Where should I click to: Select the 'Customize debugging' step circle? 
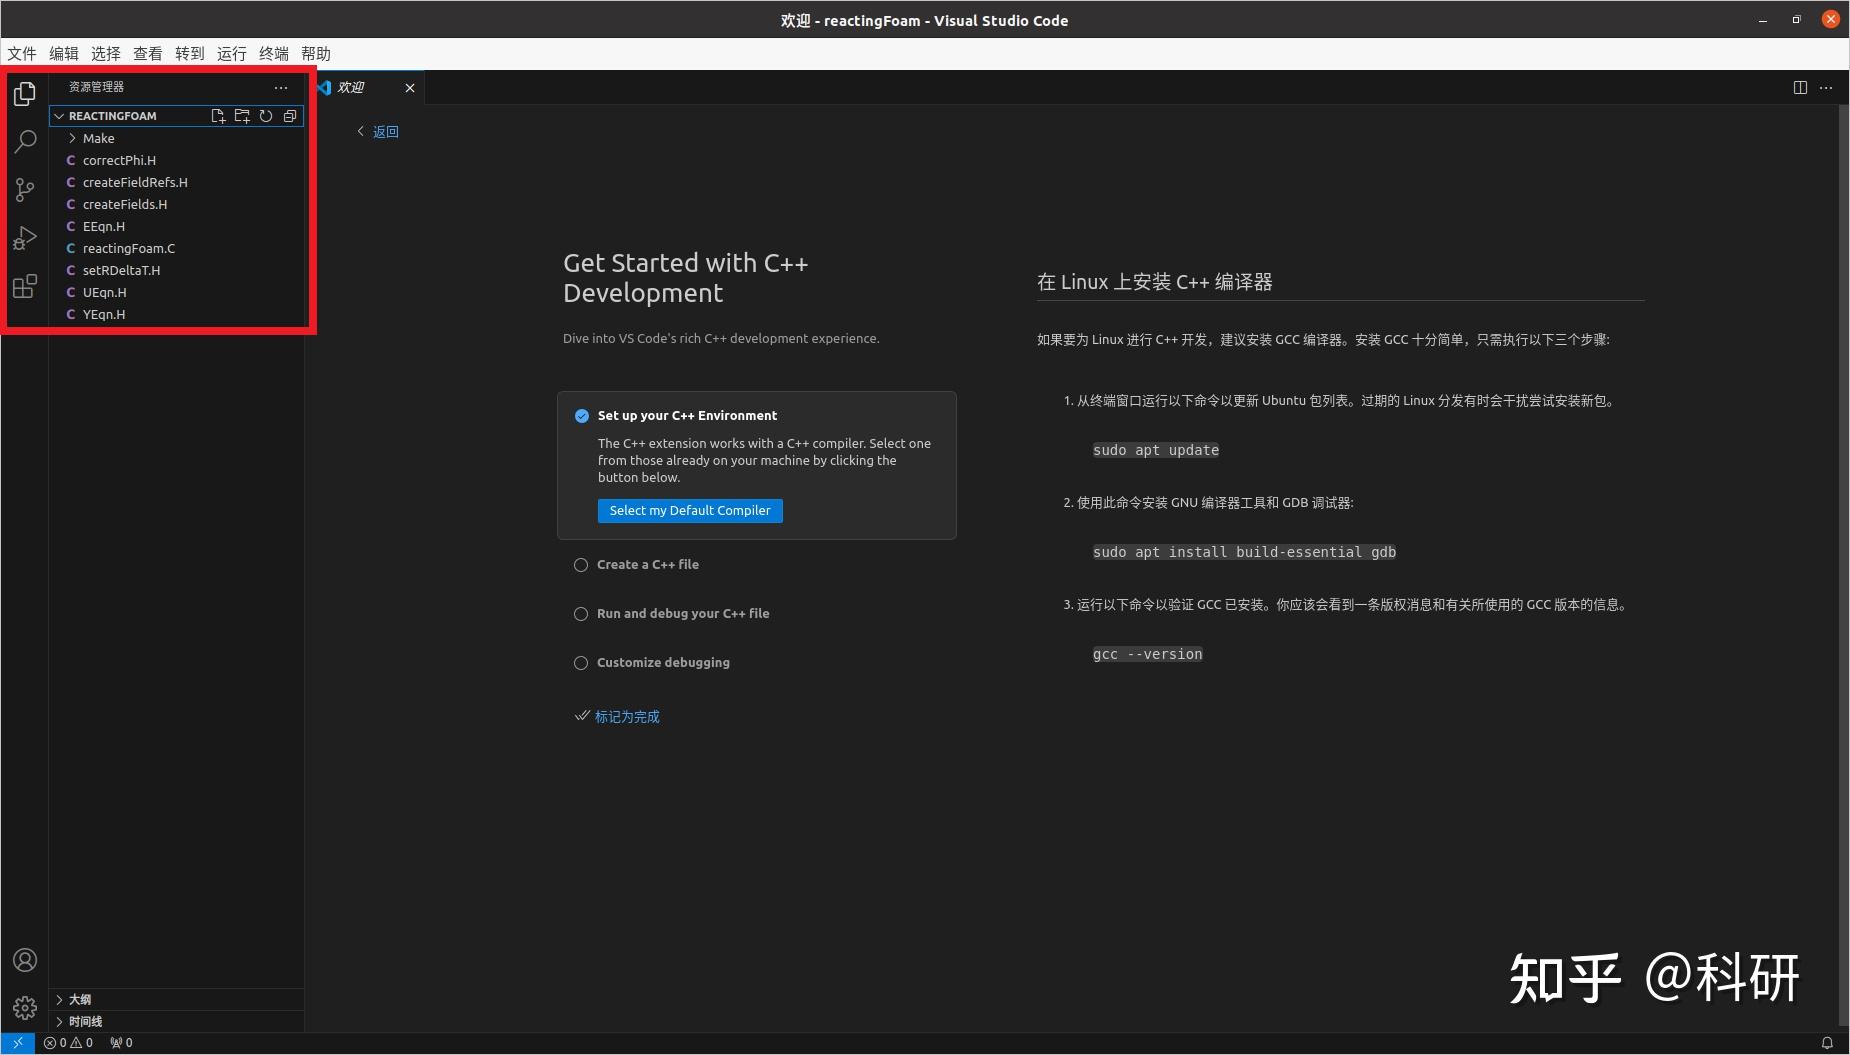tap(581, 662)
